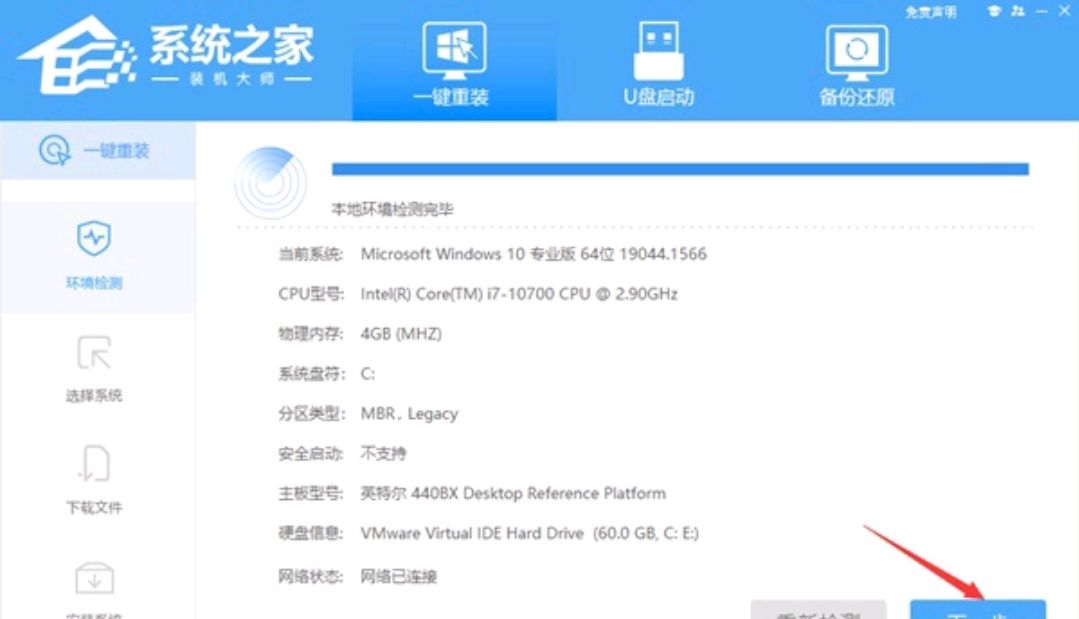Click the 物理内存 label
The height and width of the screenshot is (619, 1079).
pos(310,334)
